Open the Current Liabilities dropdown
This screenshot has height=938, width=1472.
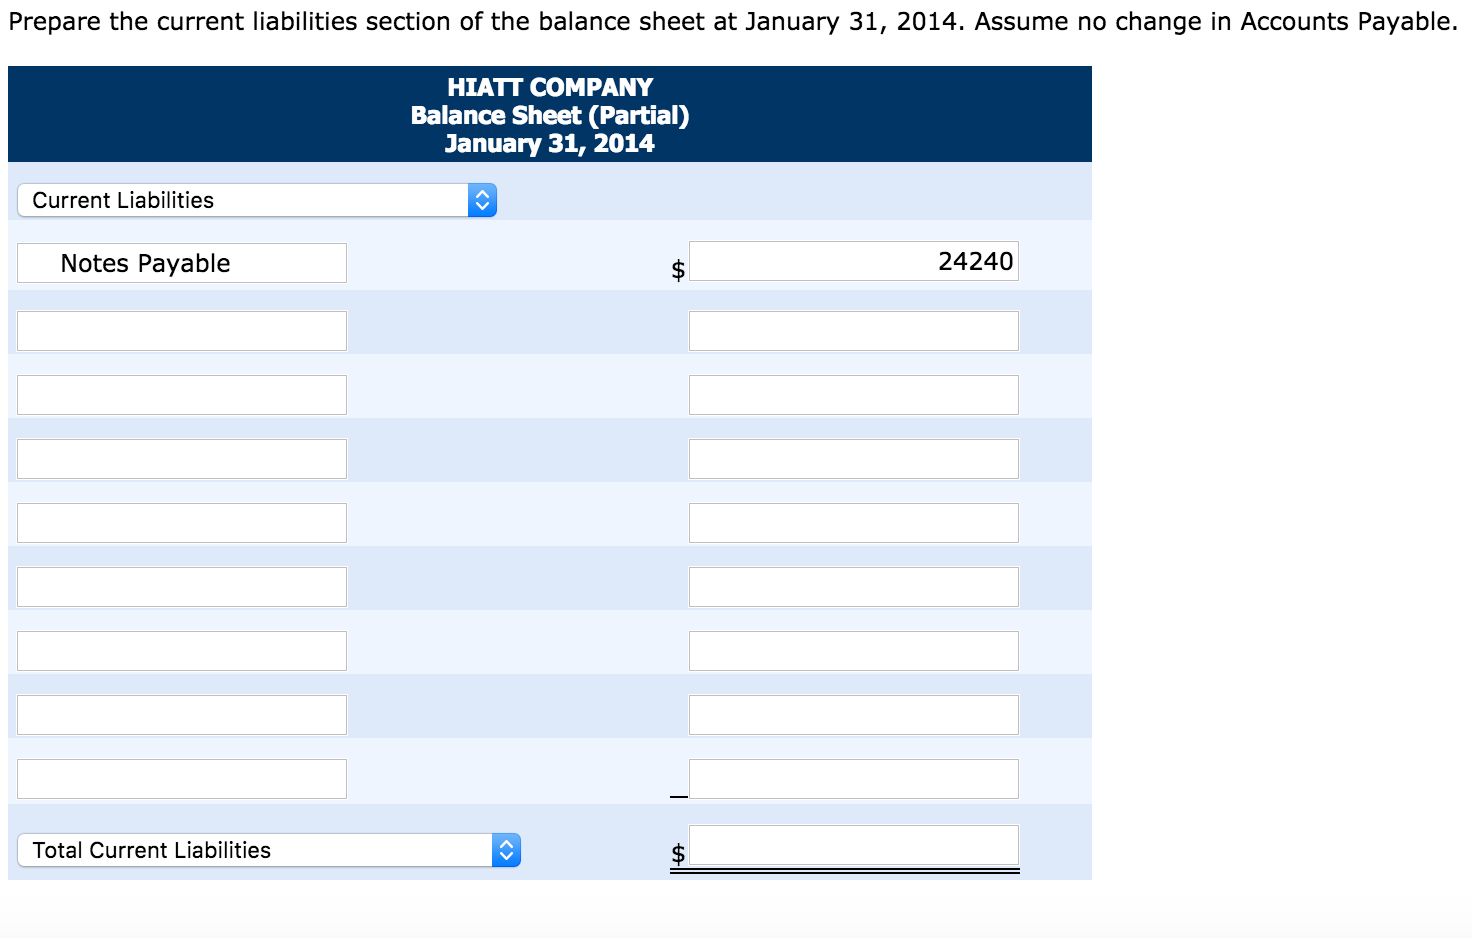[257, 200]
